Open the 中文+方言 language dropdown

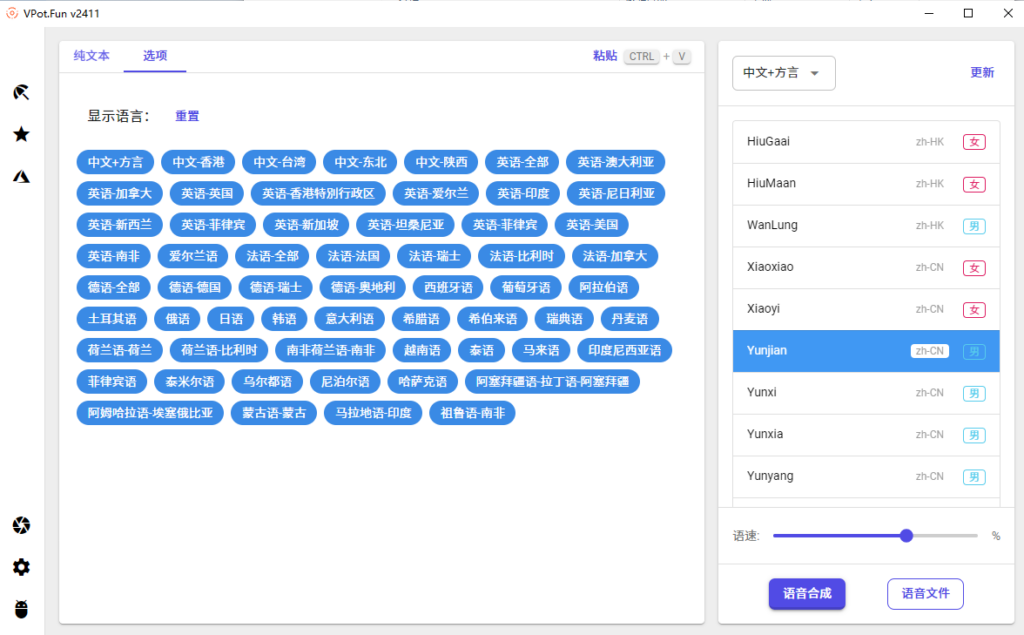783,73
